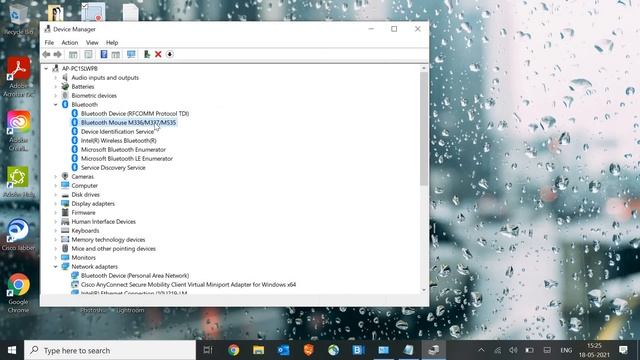Open Google Chrome desktop shortcut
The image size is (640, 360).
point(18,293)
